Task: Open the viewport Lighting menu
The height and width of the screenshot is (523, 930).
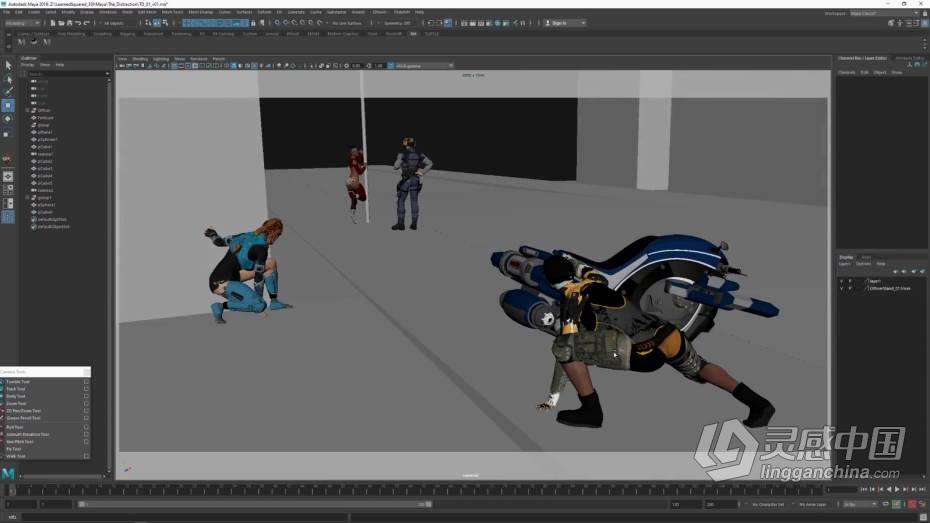Action: 161,59
